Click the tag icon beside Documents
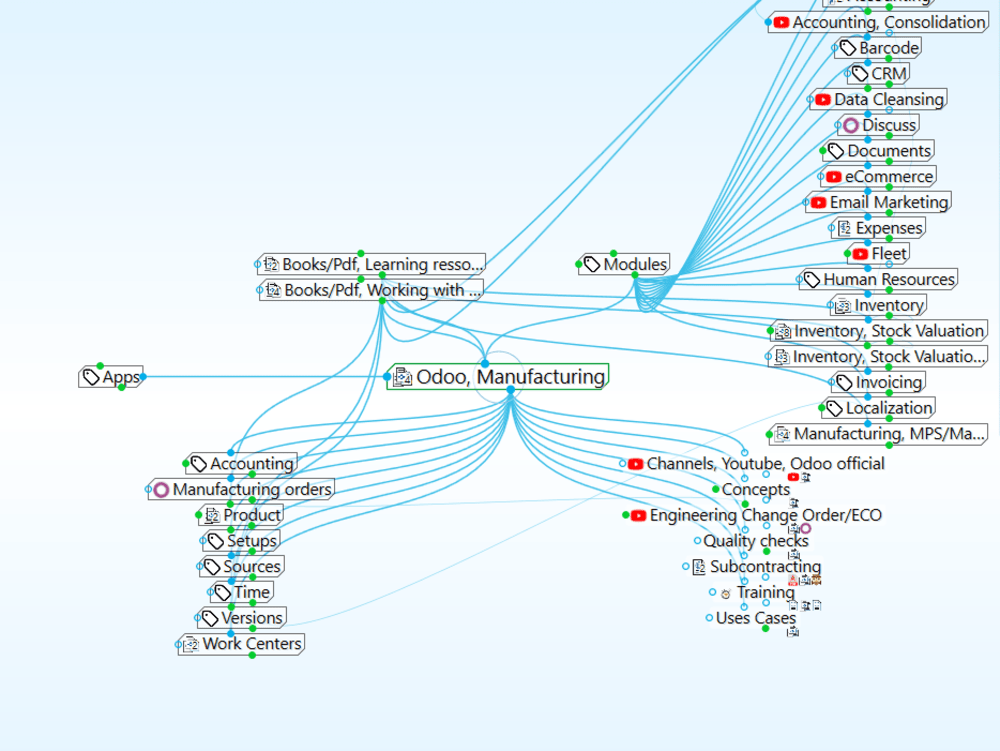 pyautogui.click(x=836, y=151)
